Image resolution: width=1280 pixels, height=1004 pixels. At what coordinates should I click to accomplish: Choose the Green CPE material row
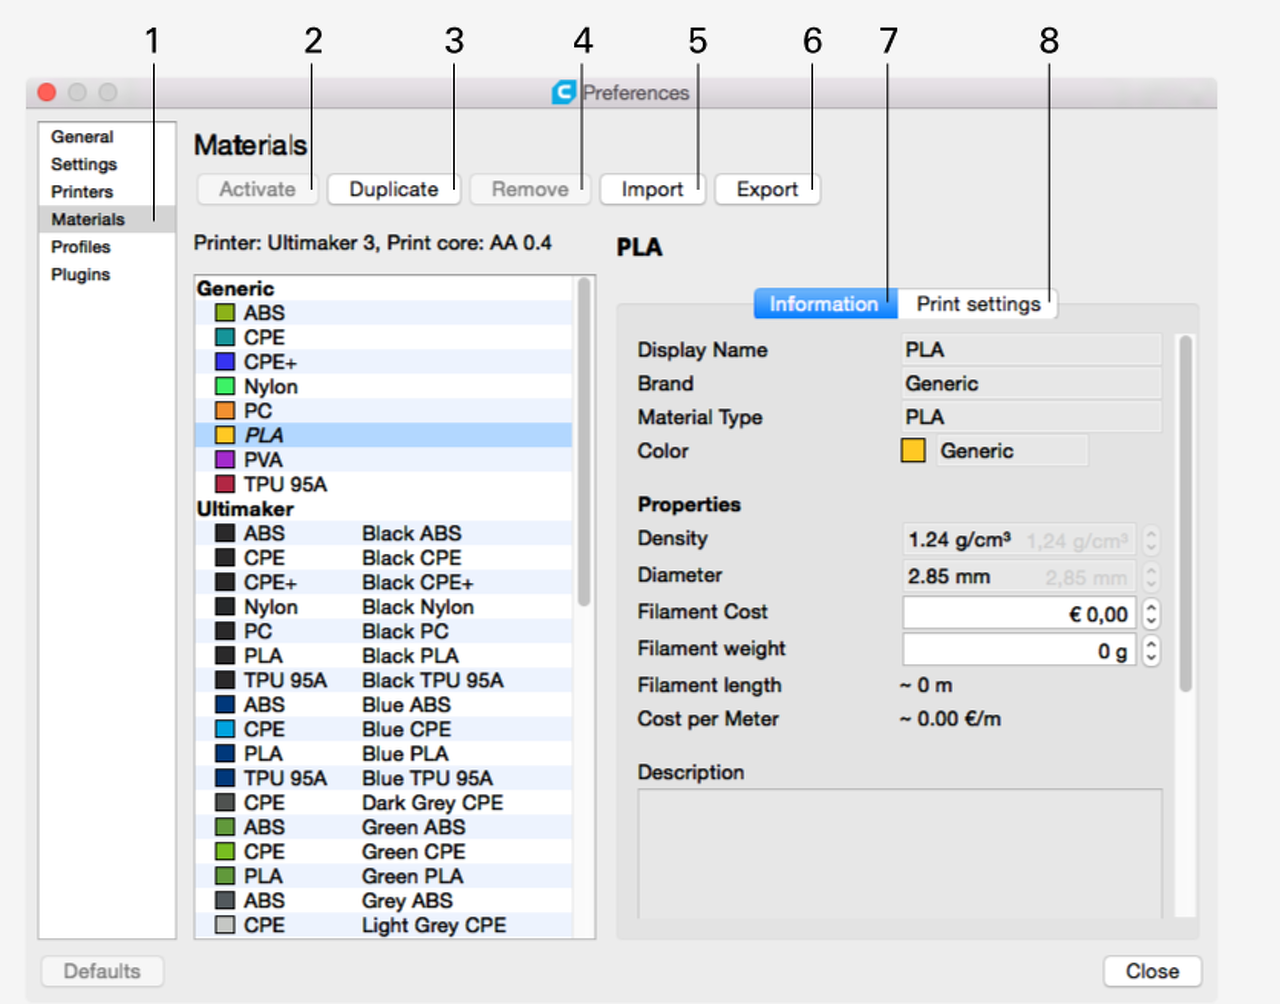pos(384,852)
